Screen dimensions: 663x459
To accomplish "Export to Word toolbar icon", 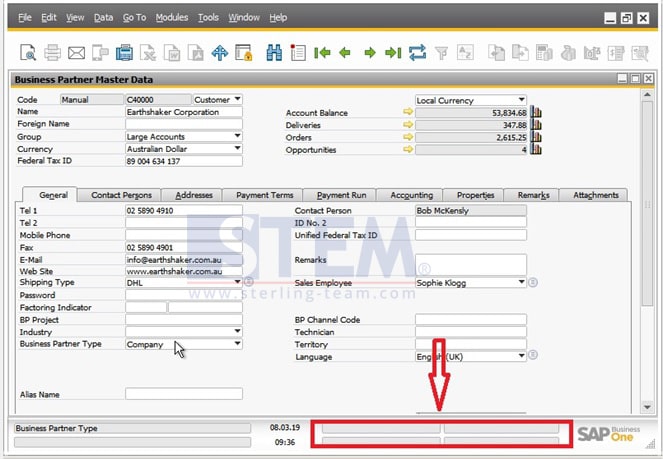I will coord(172,53).
